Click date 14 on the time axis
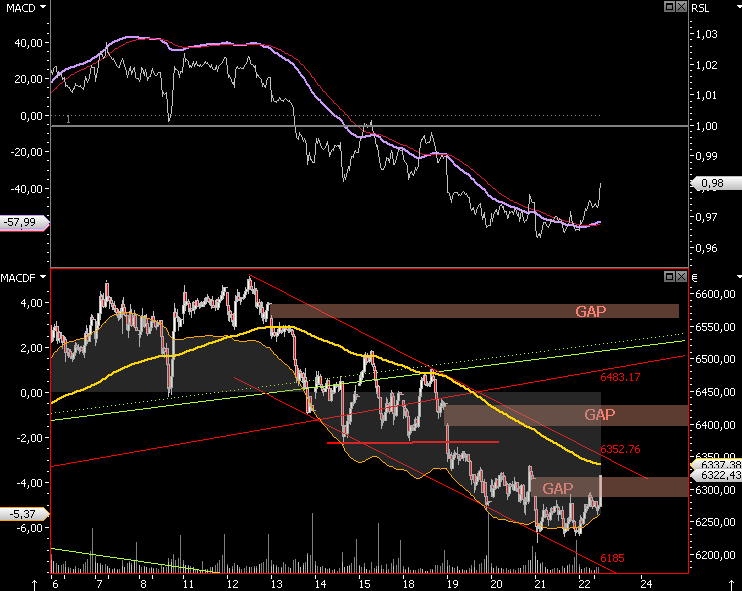This screenshot has height=591, width=742. (x=320, y=584)
